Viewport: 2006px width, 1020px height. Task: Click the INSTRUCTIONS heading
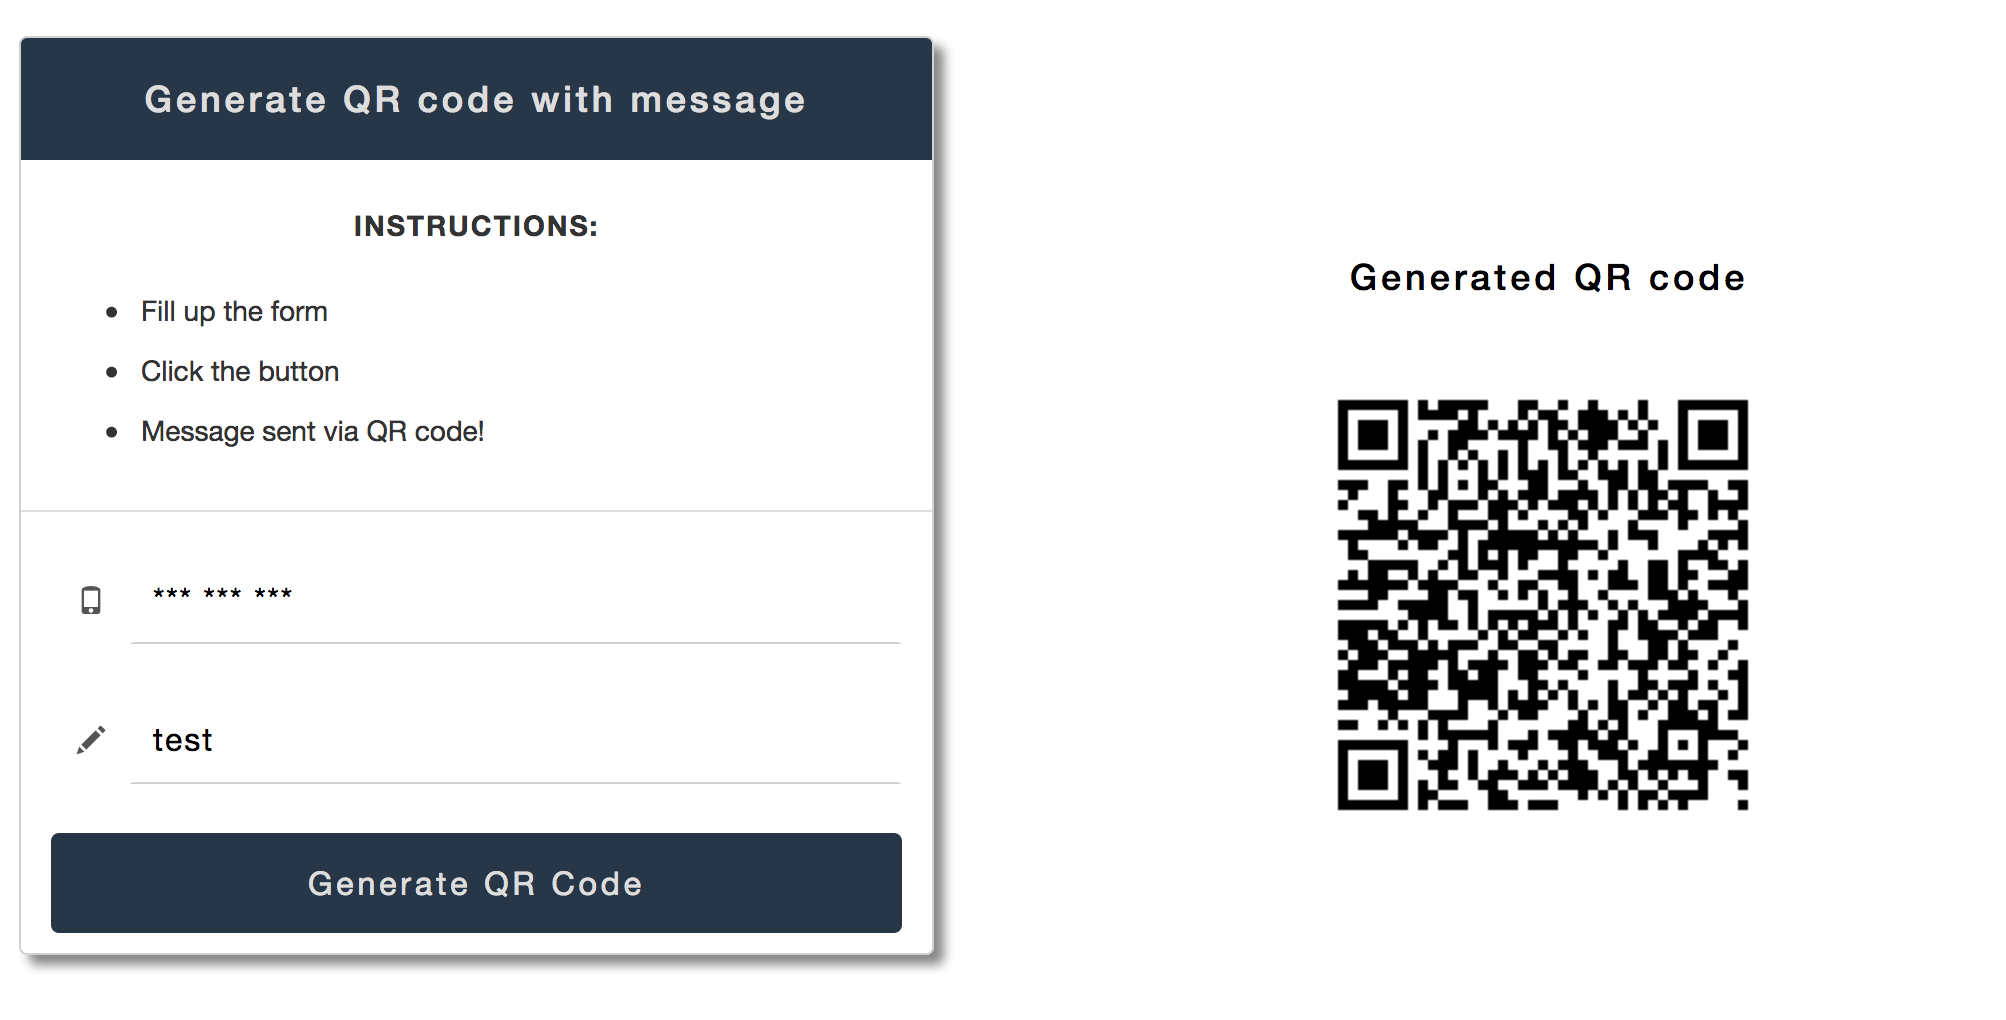(x=475, y=225)
